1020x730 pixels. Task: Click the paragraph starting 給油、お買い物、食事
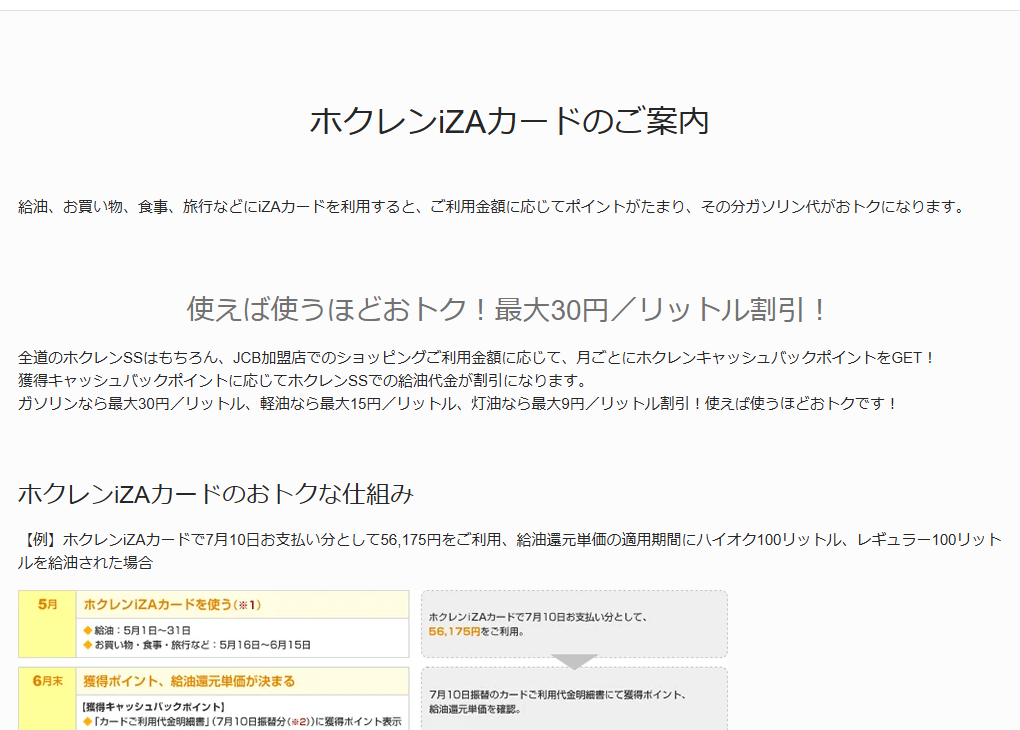[x=492, y=207]
